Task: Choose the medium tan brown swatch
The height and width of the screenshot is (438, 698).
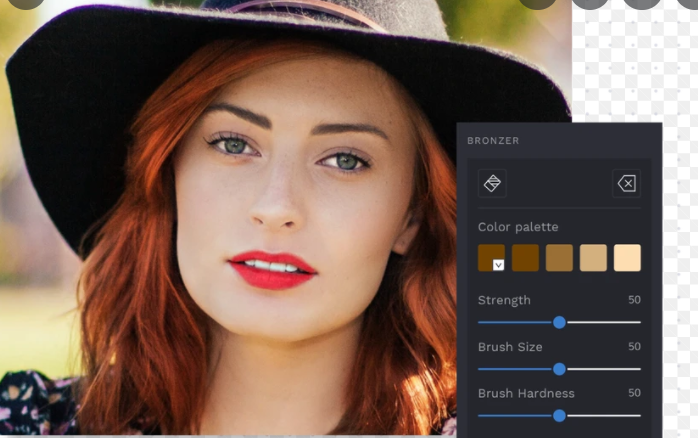Action: 559,257
